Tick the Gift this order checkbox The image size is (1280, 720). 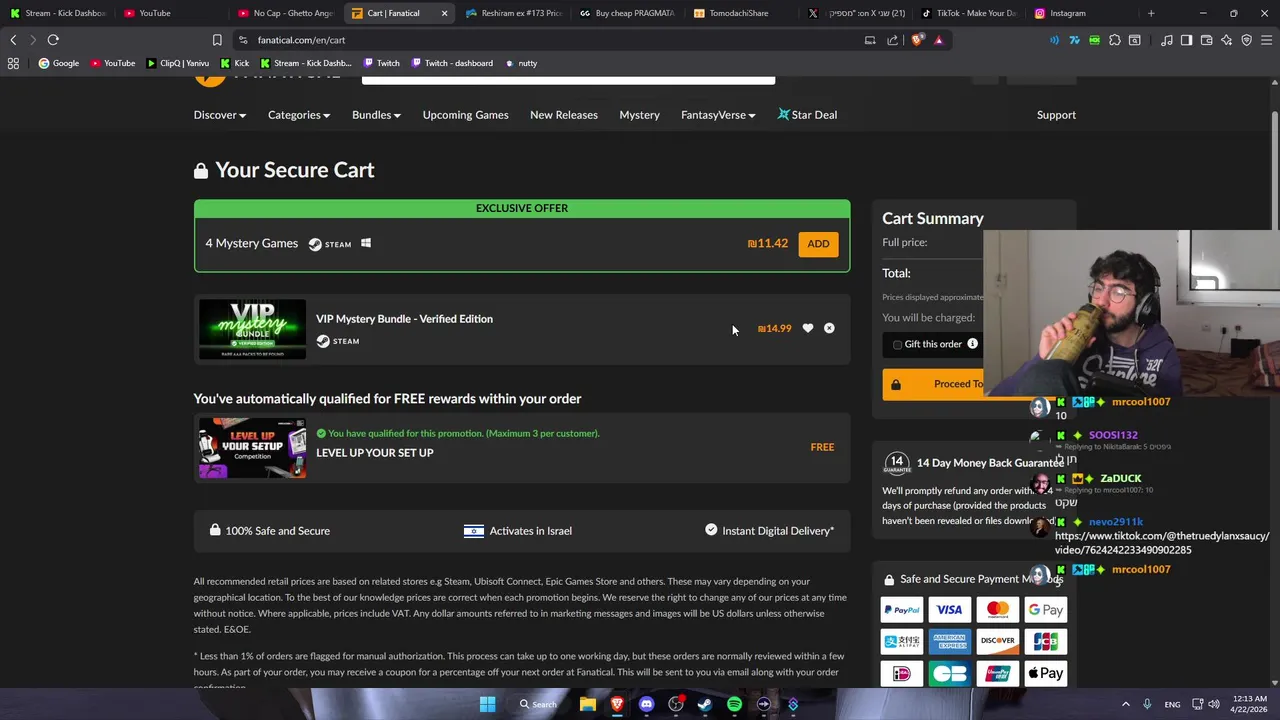tap(897, 344)
